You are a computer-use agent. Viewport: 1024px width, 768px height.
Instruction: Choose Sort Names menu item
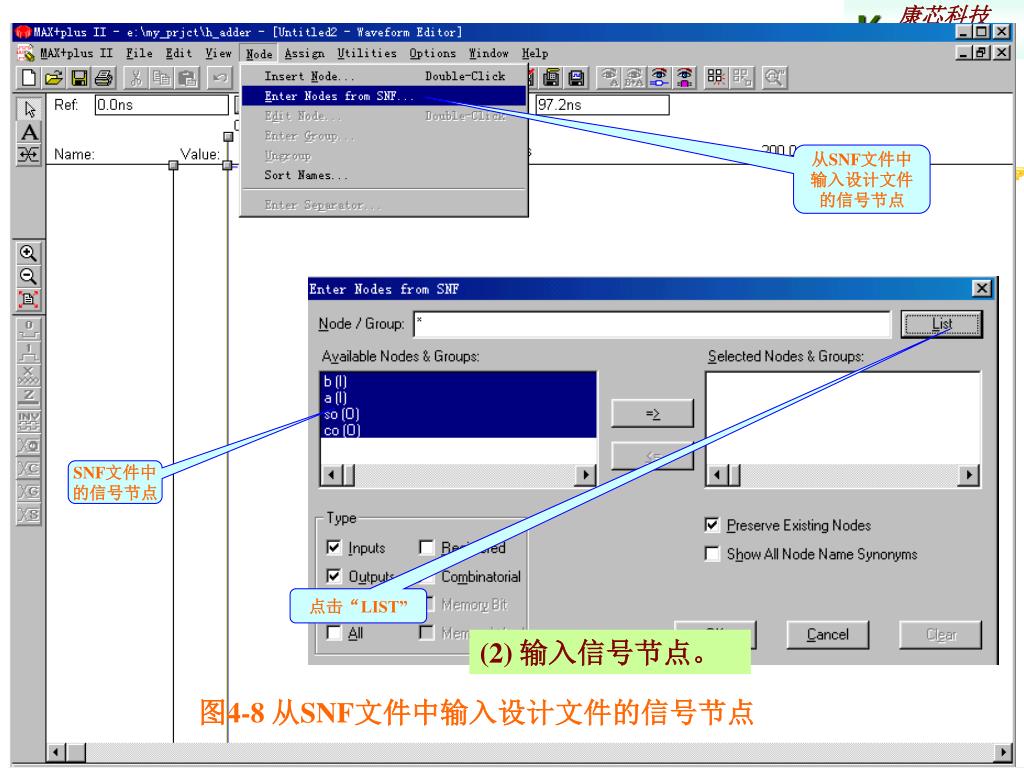click(x=384, y=175)
